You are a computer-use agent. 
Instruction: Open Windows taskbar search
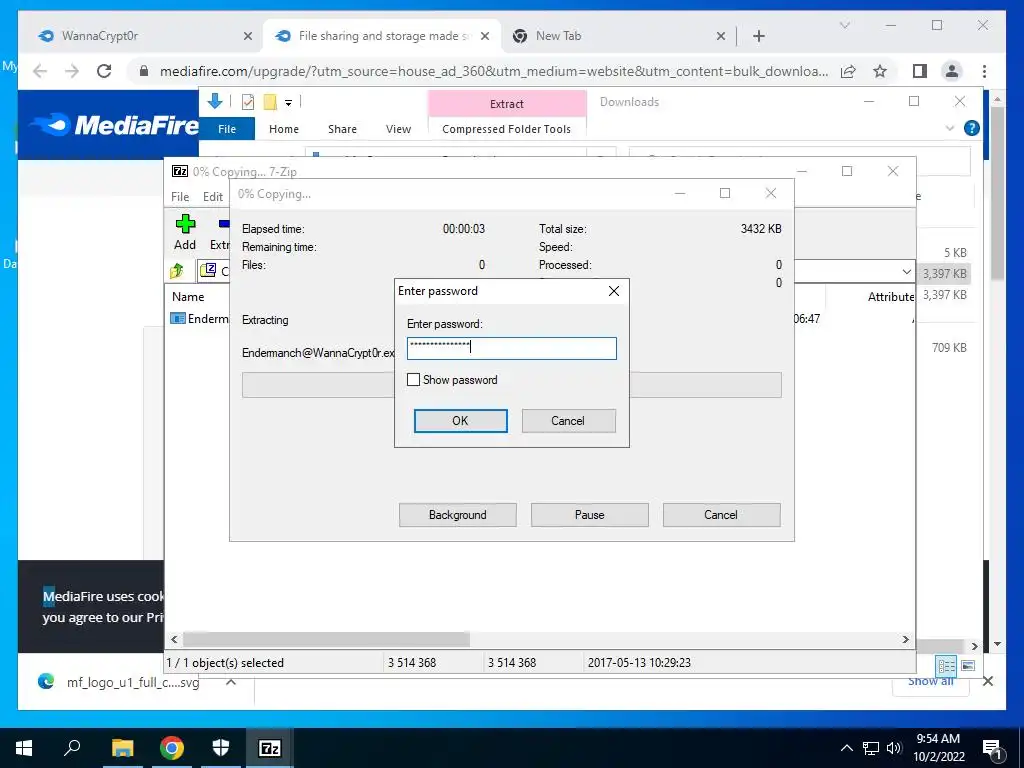(72, 748)
